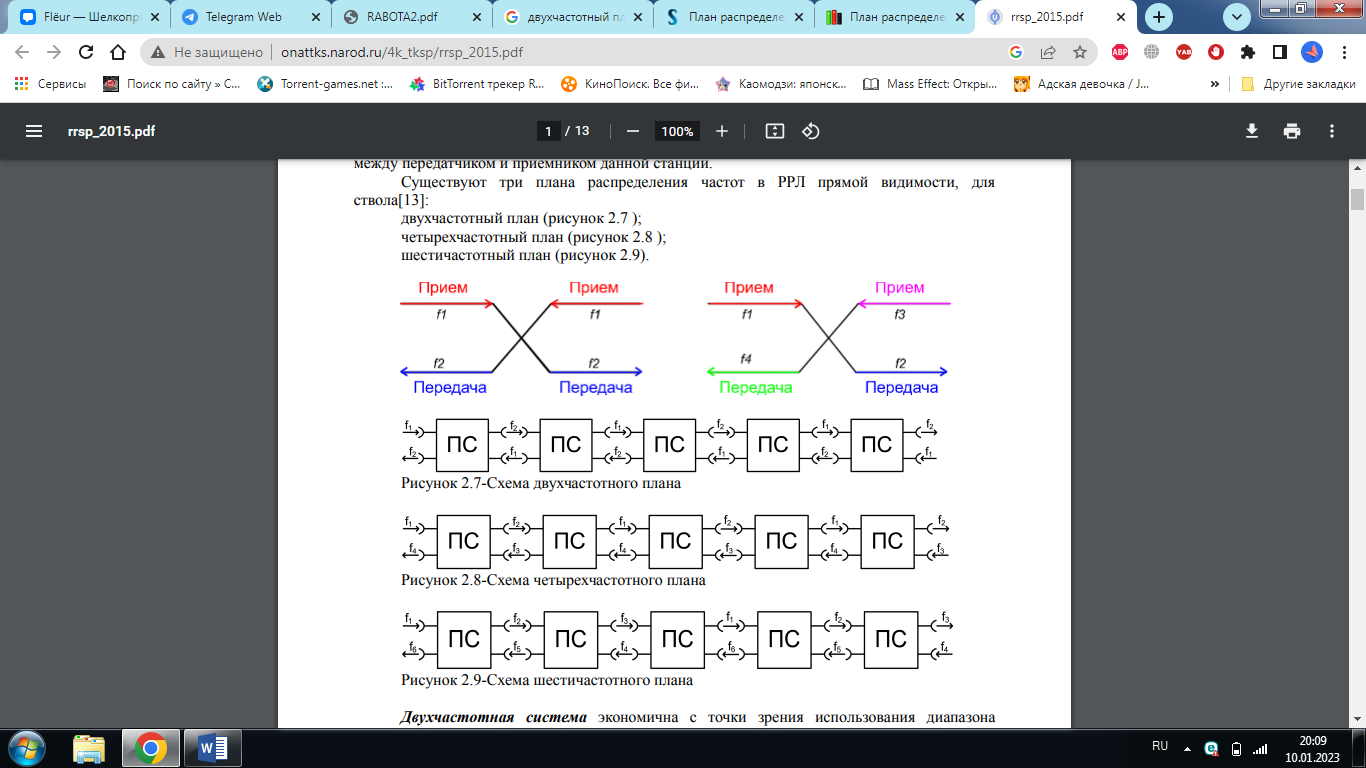The width and height of the screenshot is (1366, 768).
Task: Open the Адская девочка bookmark
Action: click(x=1083, y=84)
